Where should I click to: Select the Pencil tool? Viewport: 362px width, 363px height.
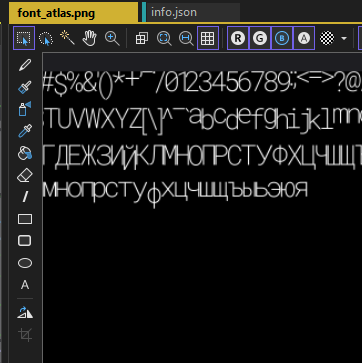25,65
